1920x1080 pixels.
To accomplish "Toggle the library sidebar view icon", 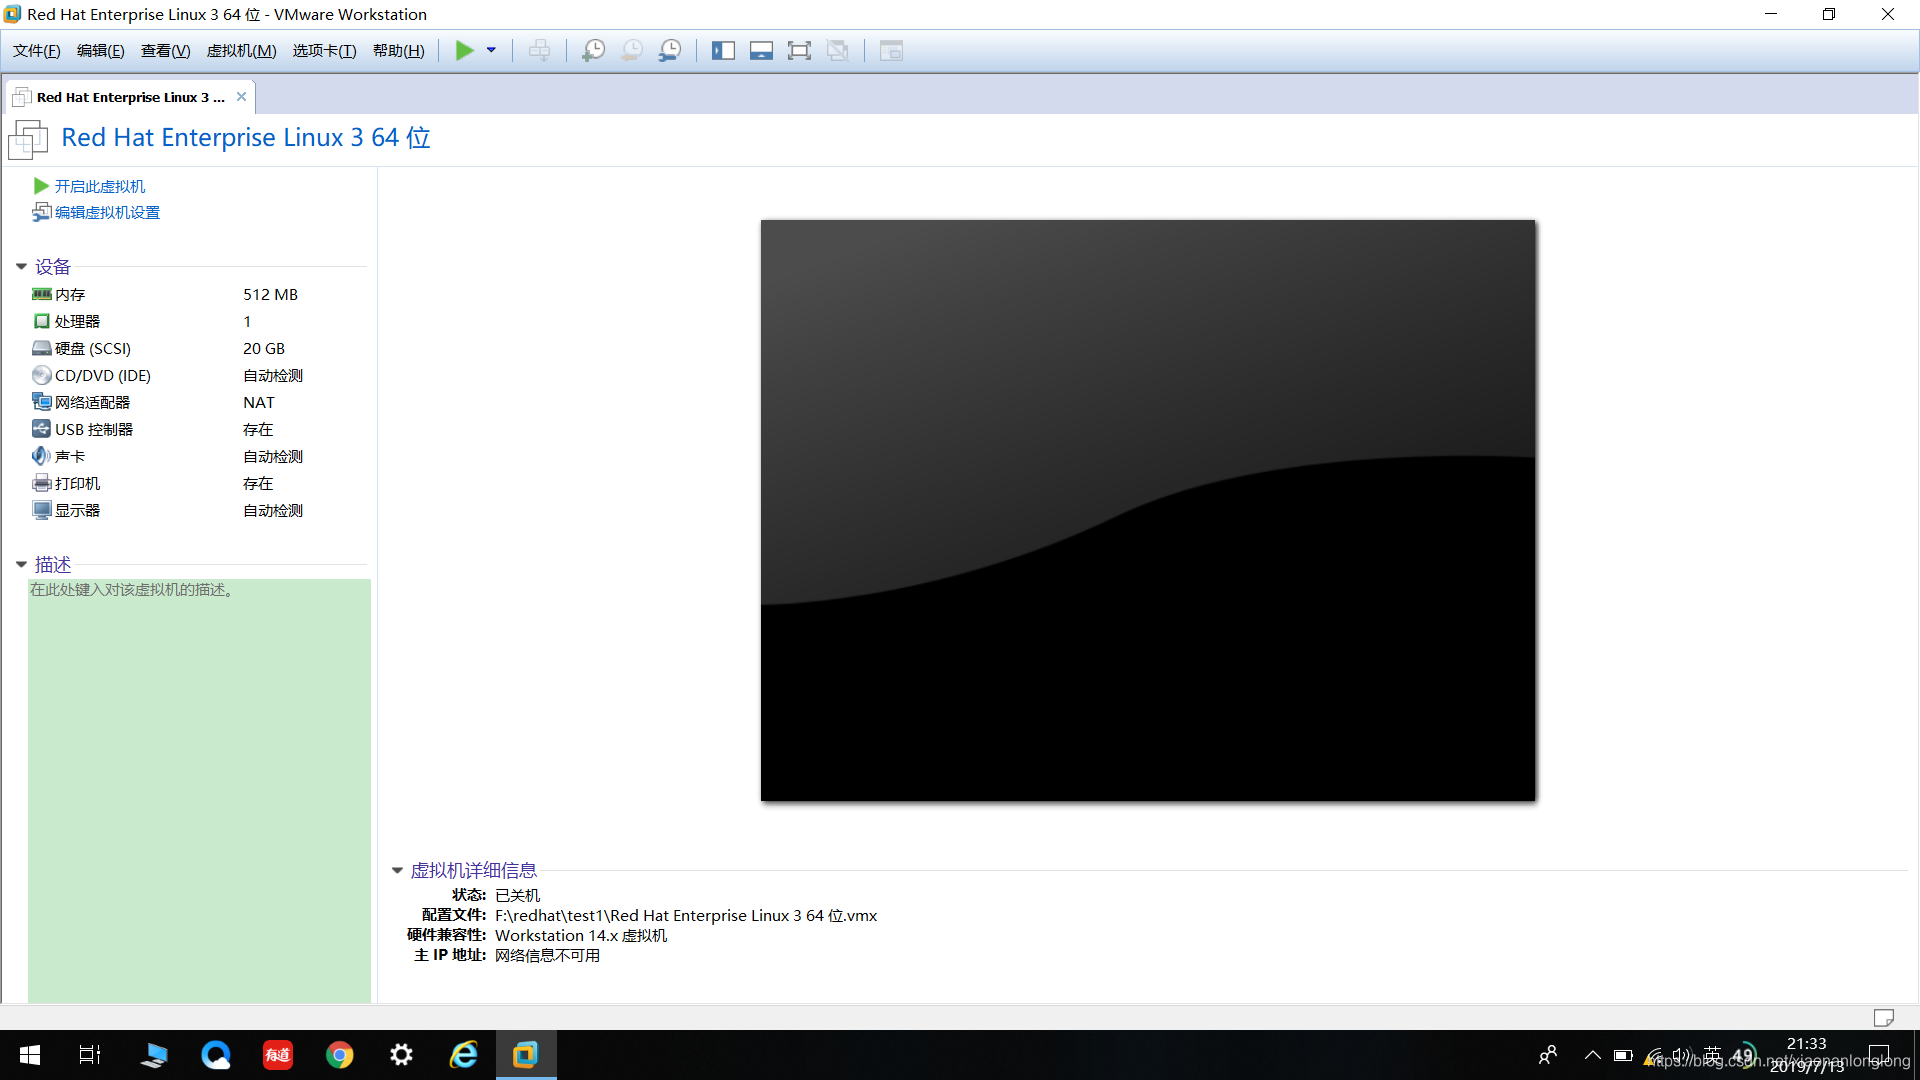I will (723, 50).
